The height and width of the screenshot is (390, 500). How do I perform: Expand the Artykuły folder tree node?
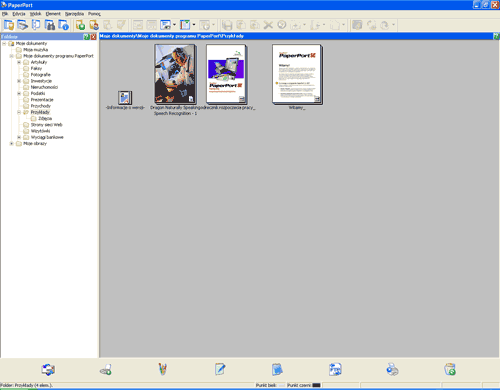point(19,62)
